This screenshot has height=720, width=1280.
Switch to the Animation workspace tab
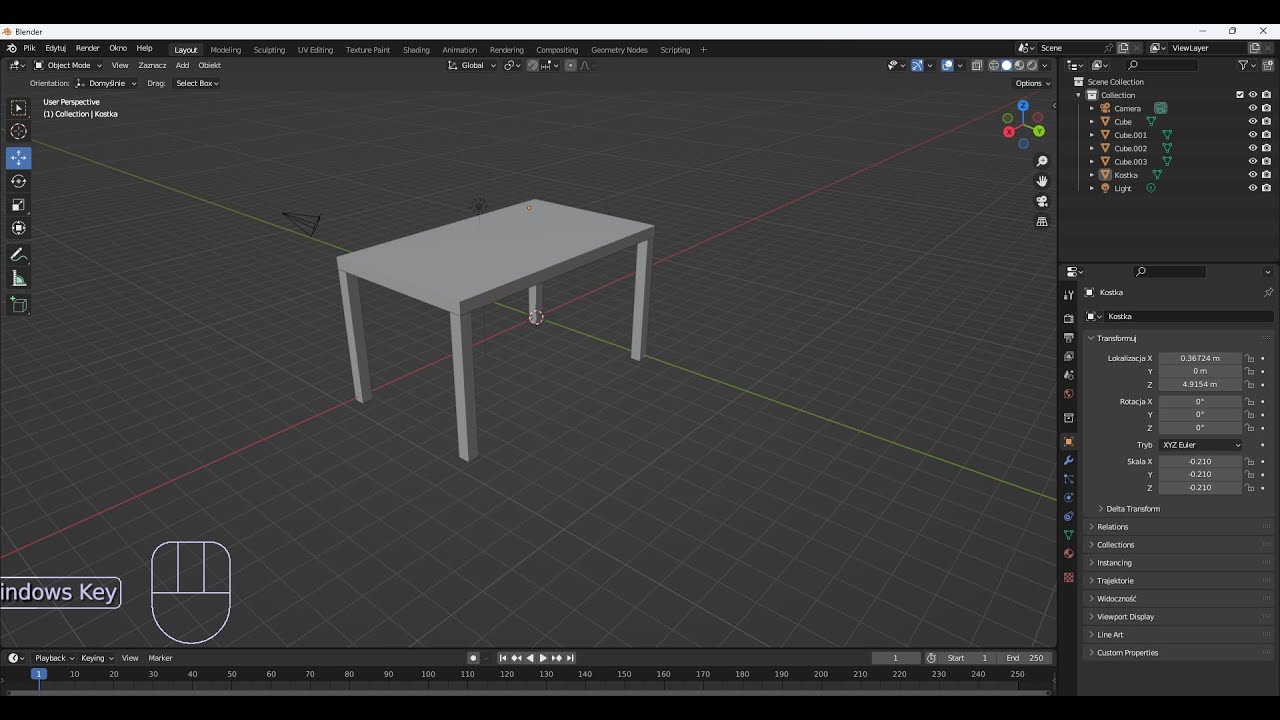tap(459, 50)
